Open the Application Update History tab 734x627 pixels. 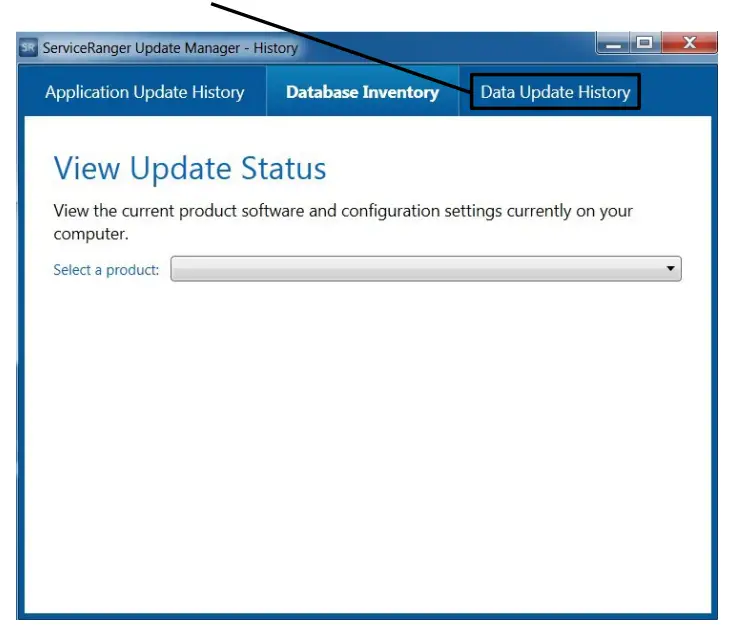coord(145,92)
